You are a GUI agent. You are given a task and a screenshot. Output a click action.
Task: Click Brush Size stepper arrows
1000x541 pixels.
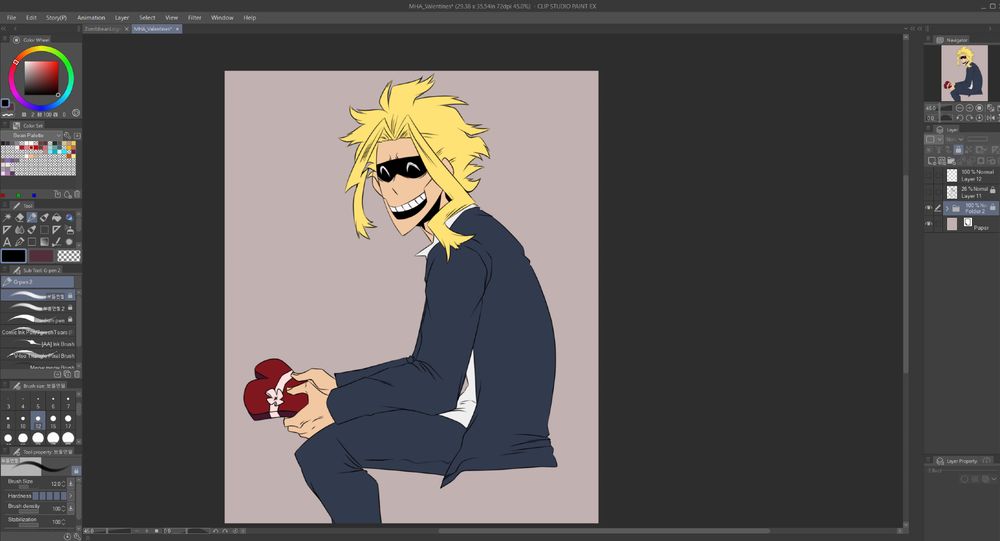coord(64,484)
